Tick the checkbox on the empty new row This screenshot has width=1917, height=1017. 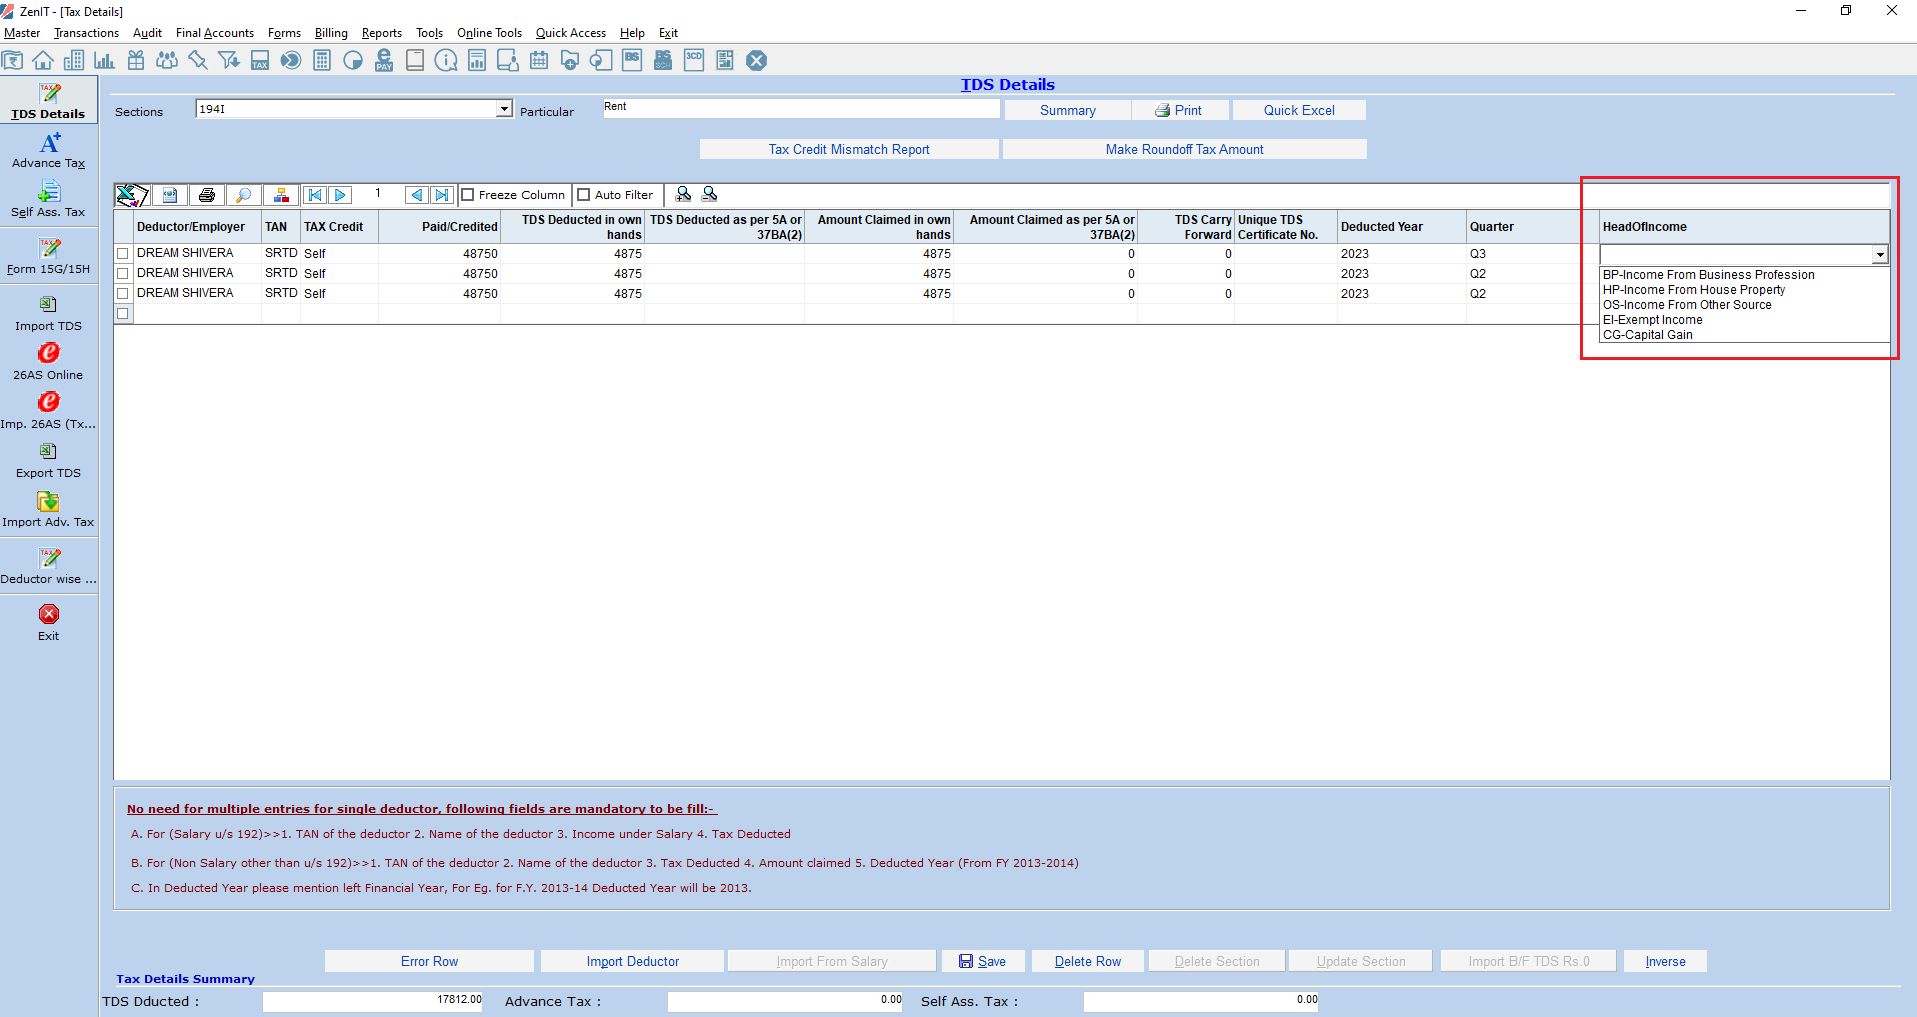123,314
